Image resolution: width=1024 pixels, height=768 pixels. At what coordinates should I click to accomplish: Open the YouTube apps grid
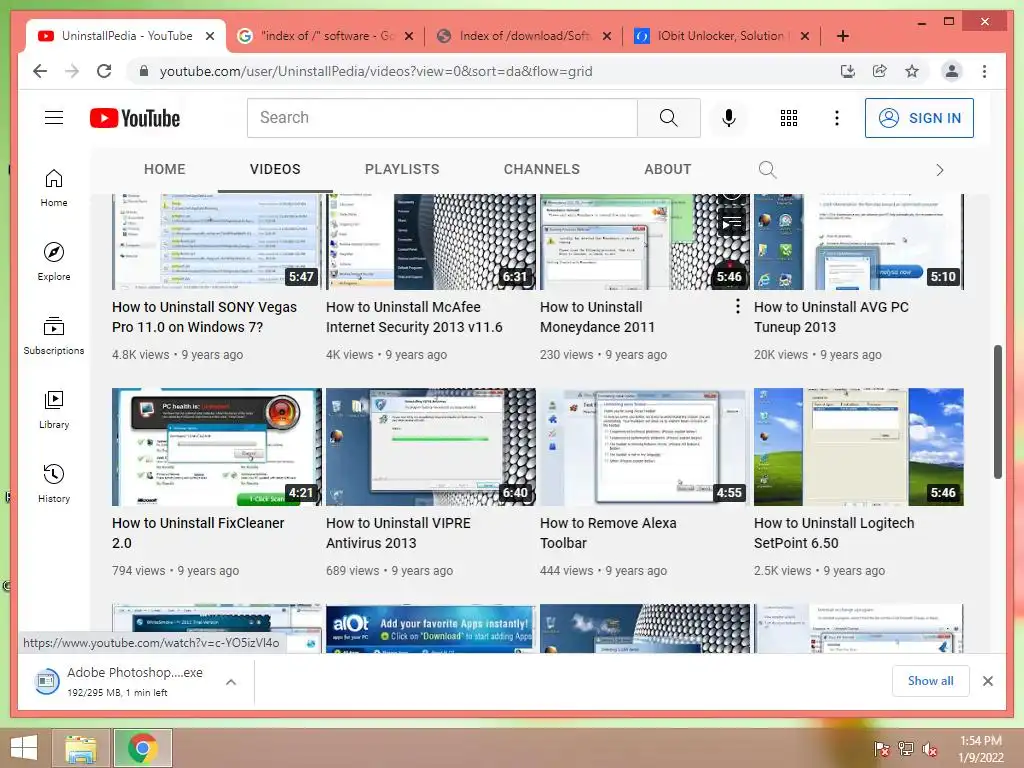coord(788,118)
